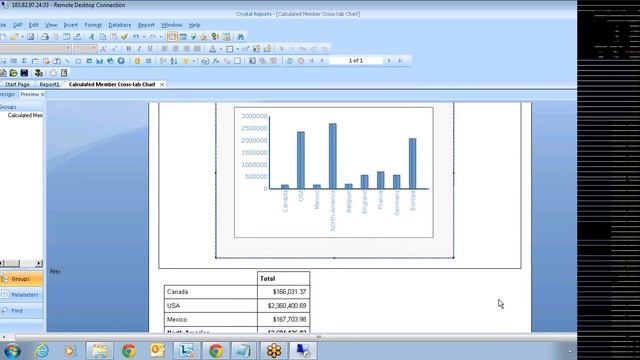The height and width of the screenshot is (360, 640).
Task: Insert a box with the Box tool
Action: click(x=78, y=61)
